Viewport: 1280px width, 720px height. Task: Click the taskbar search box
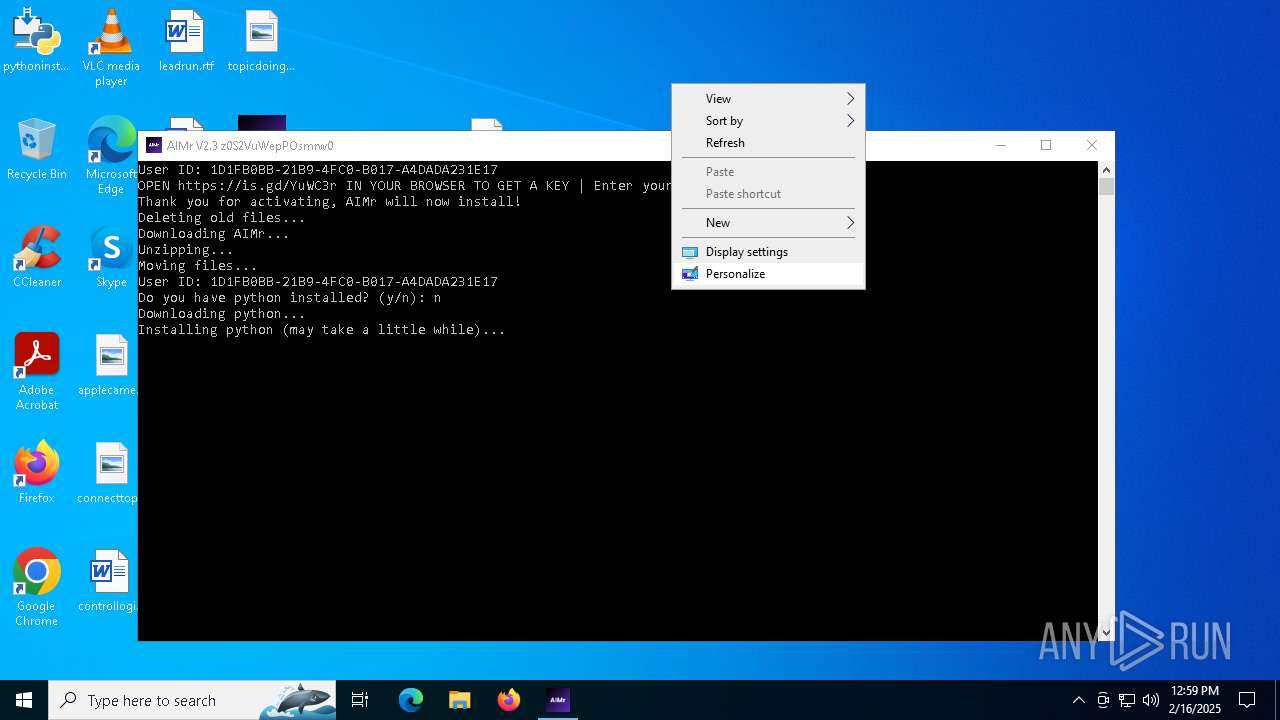192,700
